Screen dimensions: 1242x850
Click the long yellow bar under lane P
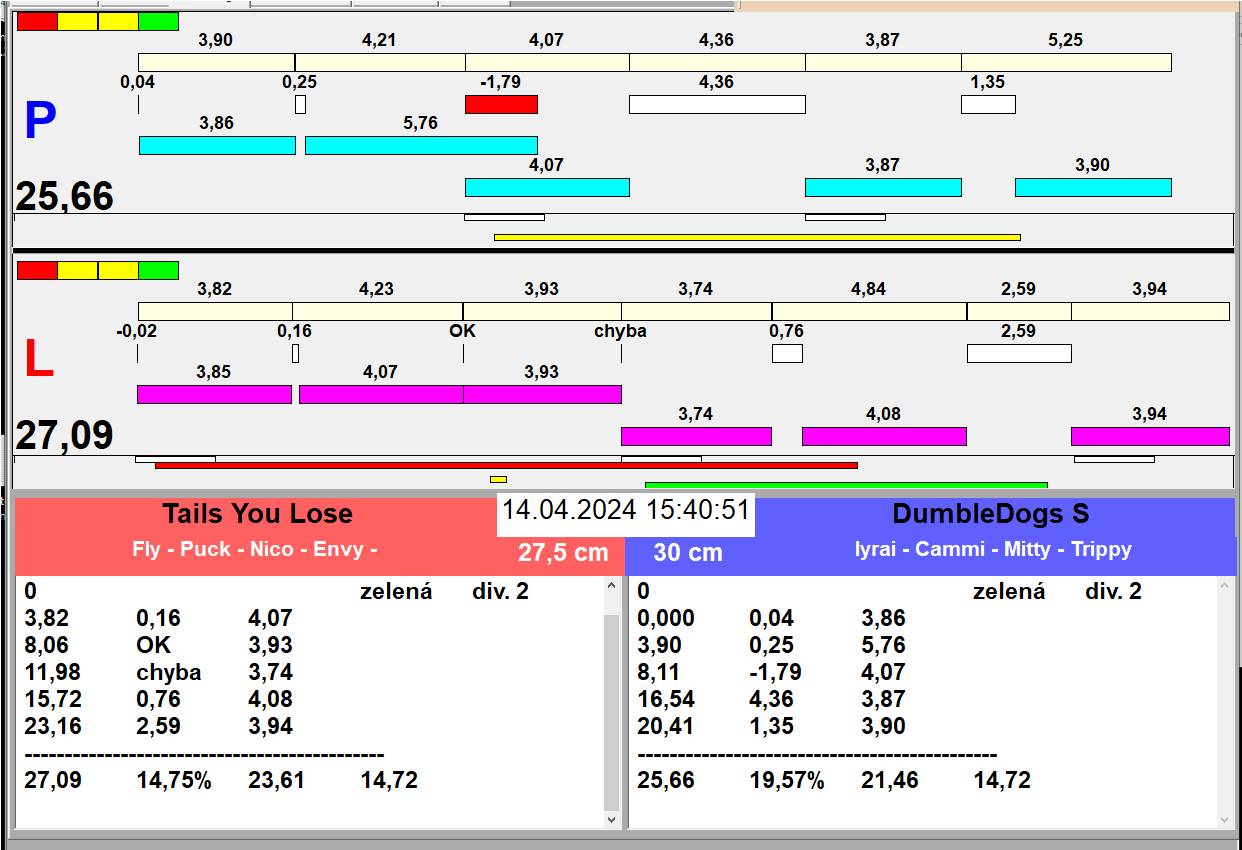tap(757, 238)
